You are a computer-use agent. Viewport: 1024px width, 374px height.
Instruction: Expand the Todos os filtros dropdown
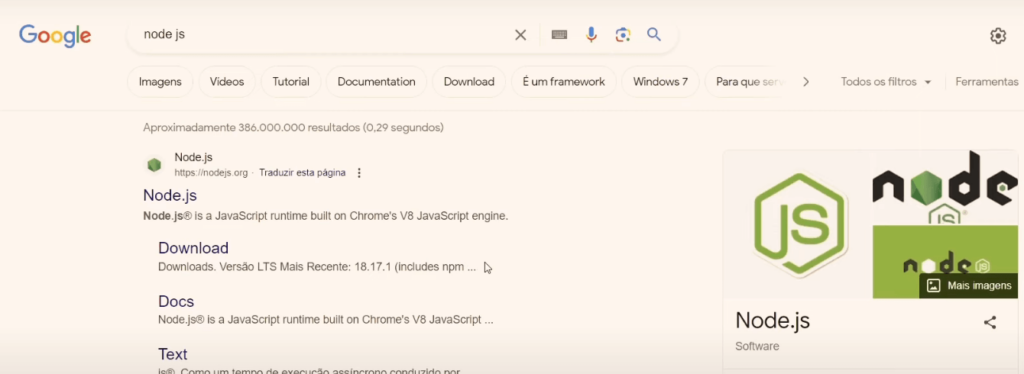click(x=886, y=82)
